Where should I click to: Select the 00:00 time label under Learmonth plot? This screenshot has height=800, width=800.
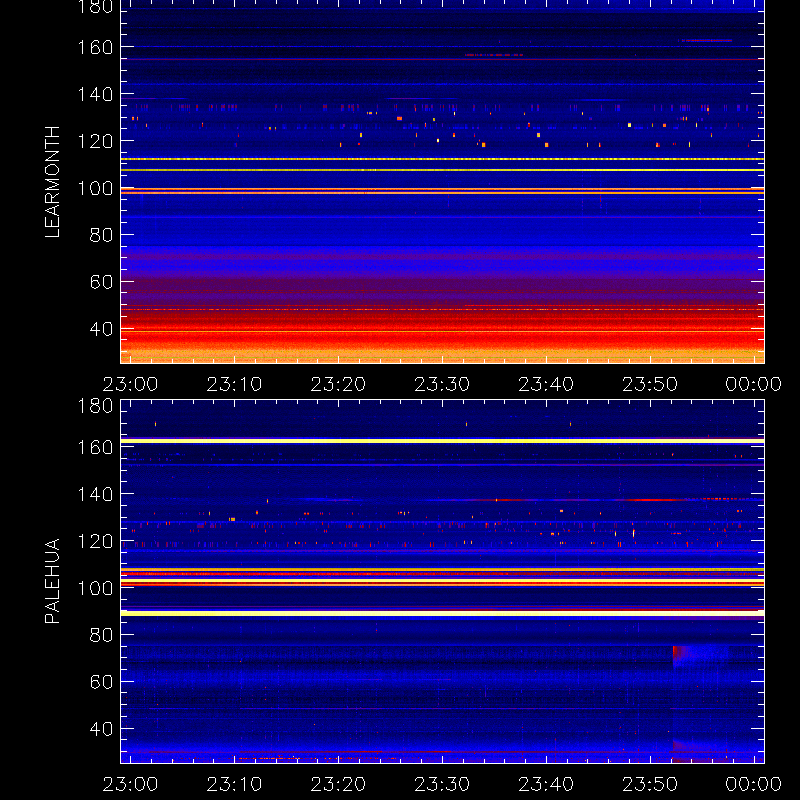click(x=754, y=384)
